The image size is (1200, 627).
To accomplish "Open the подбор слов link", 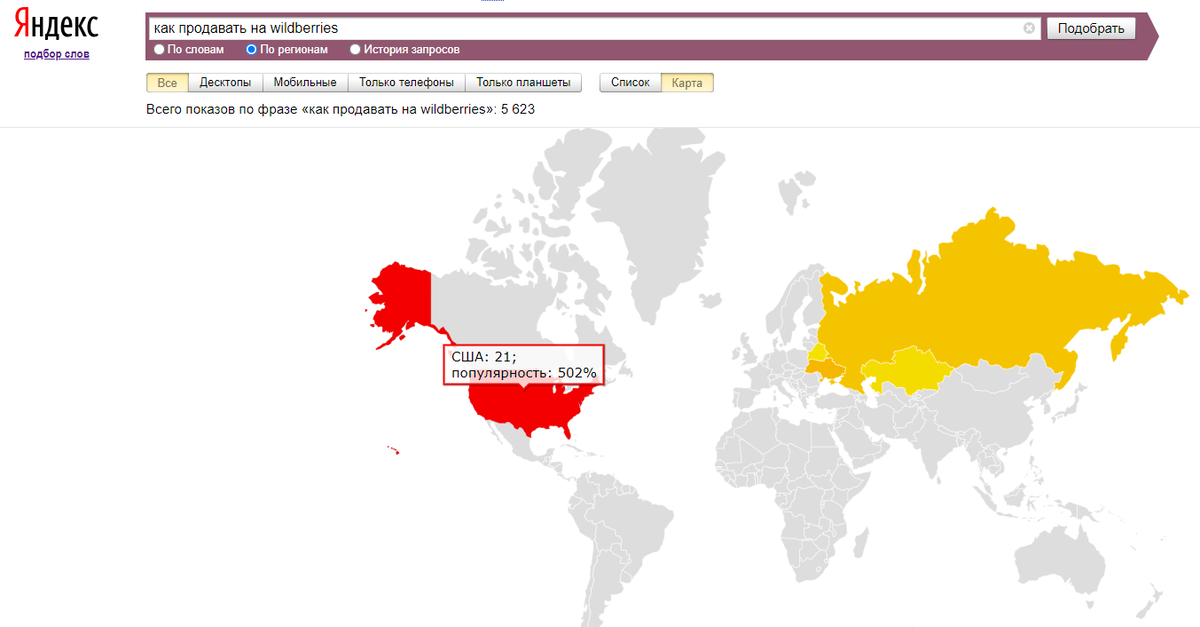I will pos(56,54).
